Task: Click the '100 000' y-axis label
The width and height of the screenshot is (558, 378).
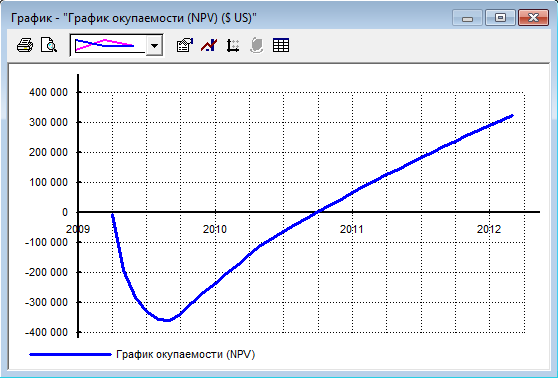Action: pyautogui.click(x=48, y=182)
